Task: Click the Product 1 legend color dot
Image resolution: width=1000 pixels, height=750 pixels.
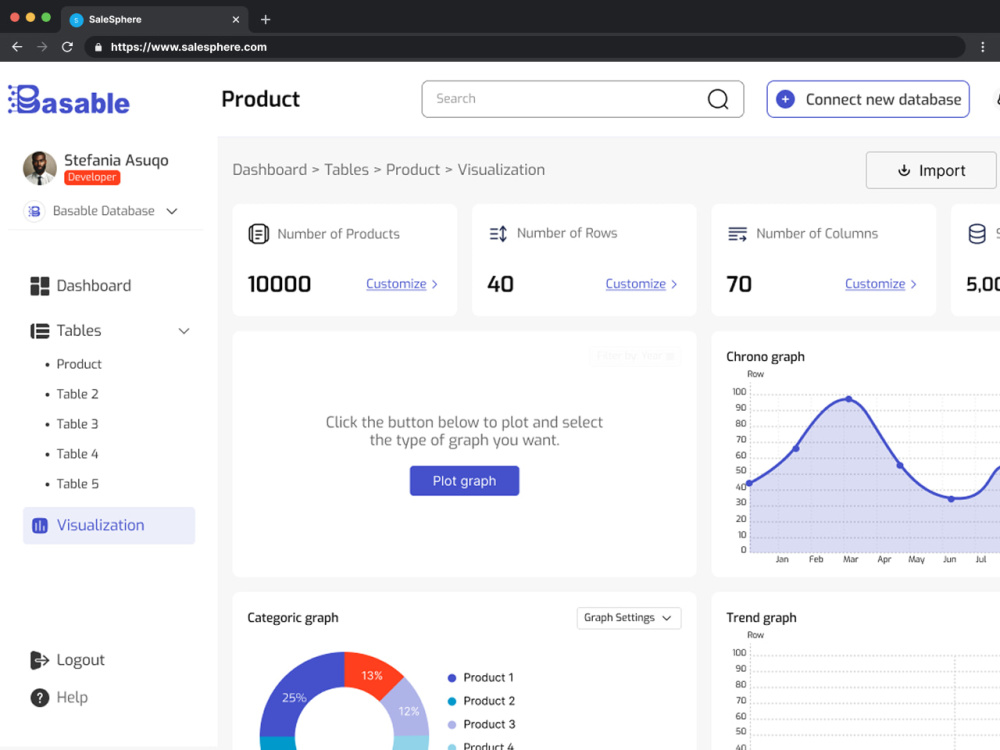Action: (x=452, y=678)
